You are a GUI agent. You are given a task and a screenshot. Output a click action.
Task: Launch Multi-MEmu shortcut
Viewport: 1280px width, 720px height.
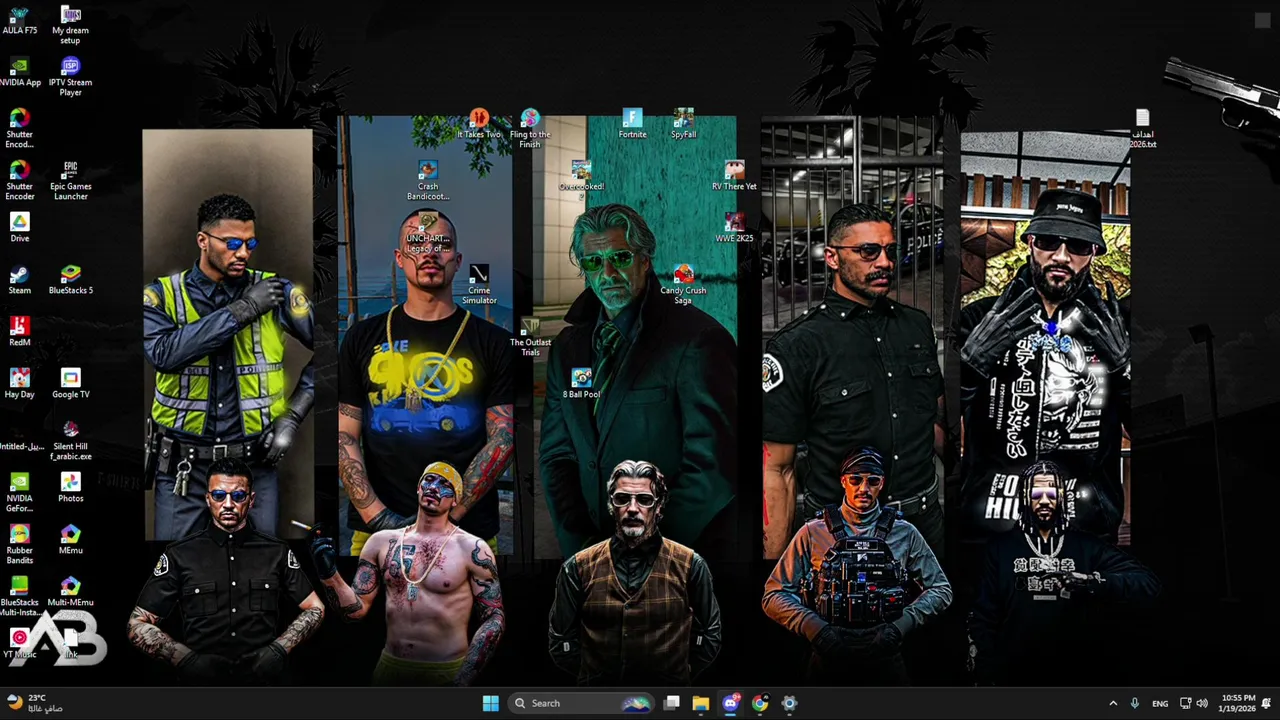click(70, 592)
